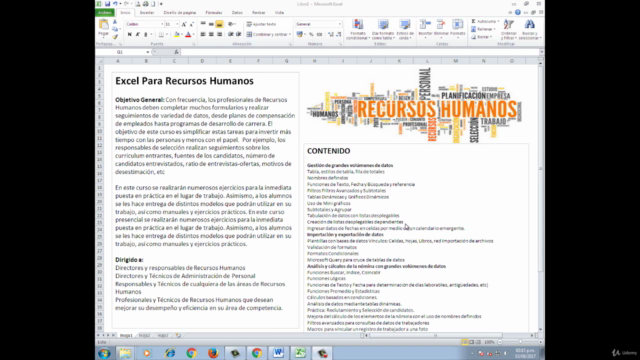Switch to the Hoja2 sheet tab
Viewport: 640px width, 360px height.
pyautogui.click(x=144, y=336)
